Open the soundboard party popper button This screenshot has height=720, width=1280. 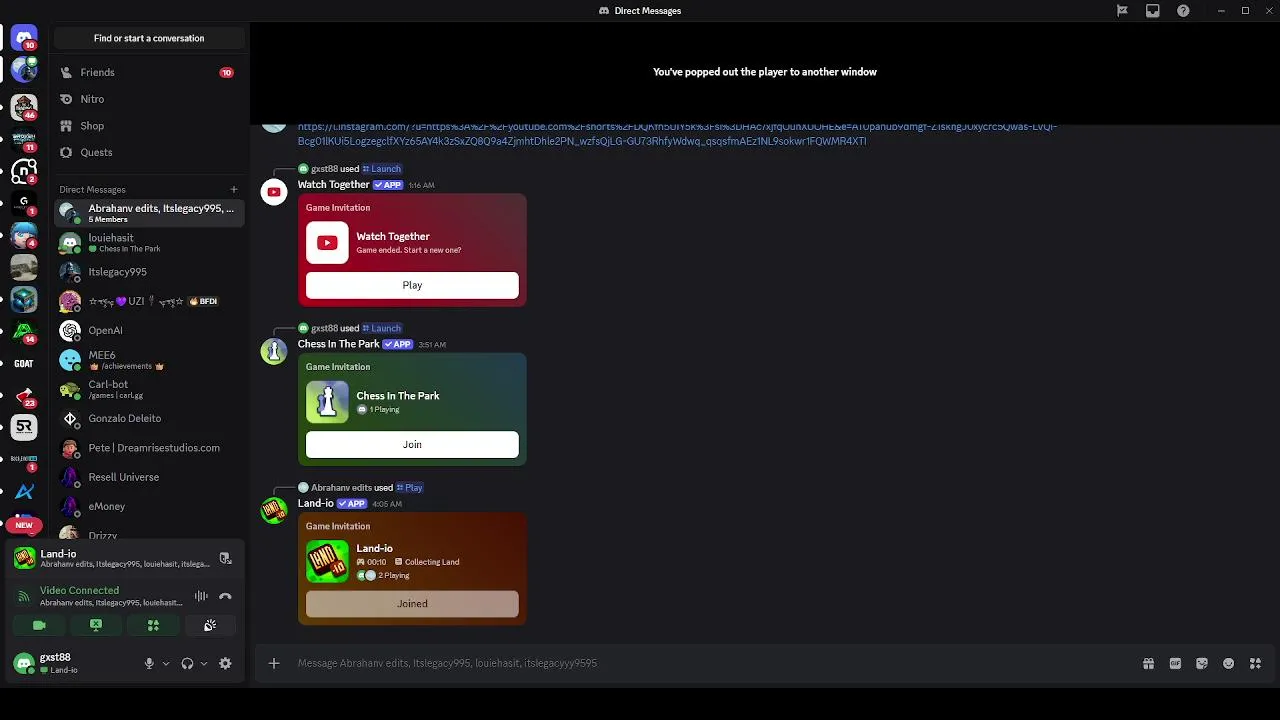[210, 625]
